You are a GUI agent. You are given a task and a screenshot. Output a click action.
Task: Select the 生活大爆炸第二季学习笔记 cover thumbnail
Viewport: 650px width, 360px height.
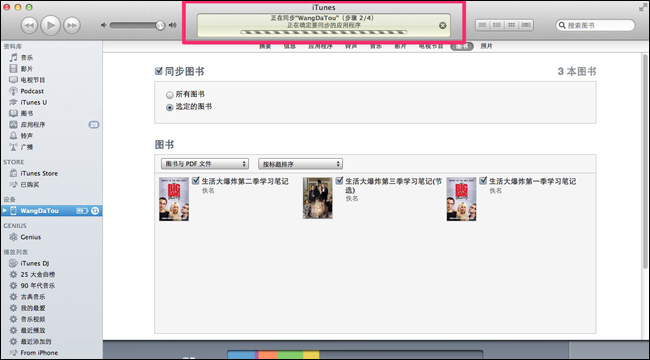174,199
